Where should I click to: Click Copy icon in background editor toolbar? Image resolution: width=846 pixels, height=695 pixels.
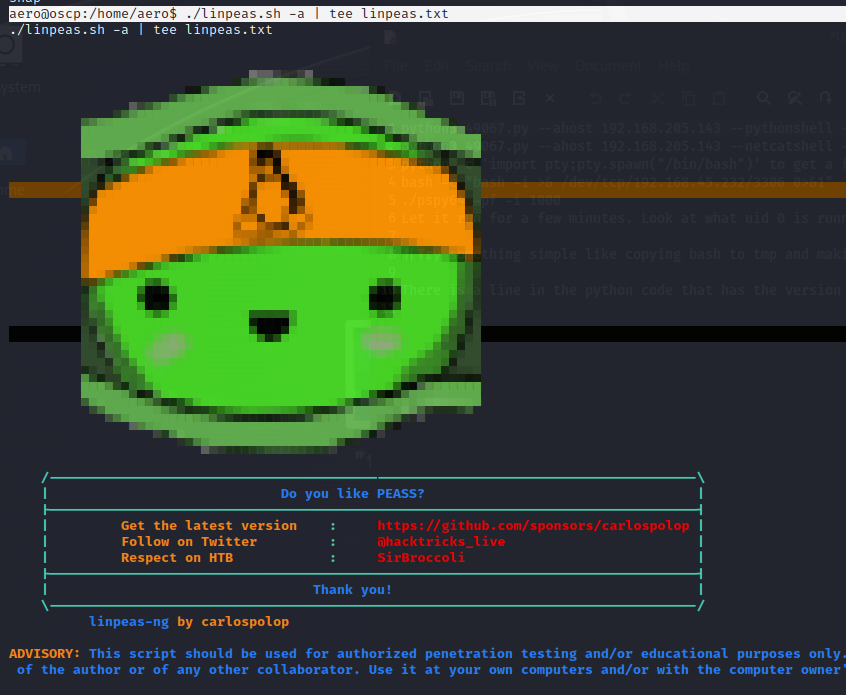[688, 98]
